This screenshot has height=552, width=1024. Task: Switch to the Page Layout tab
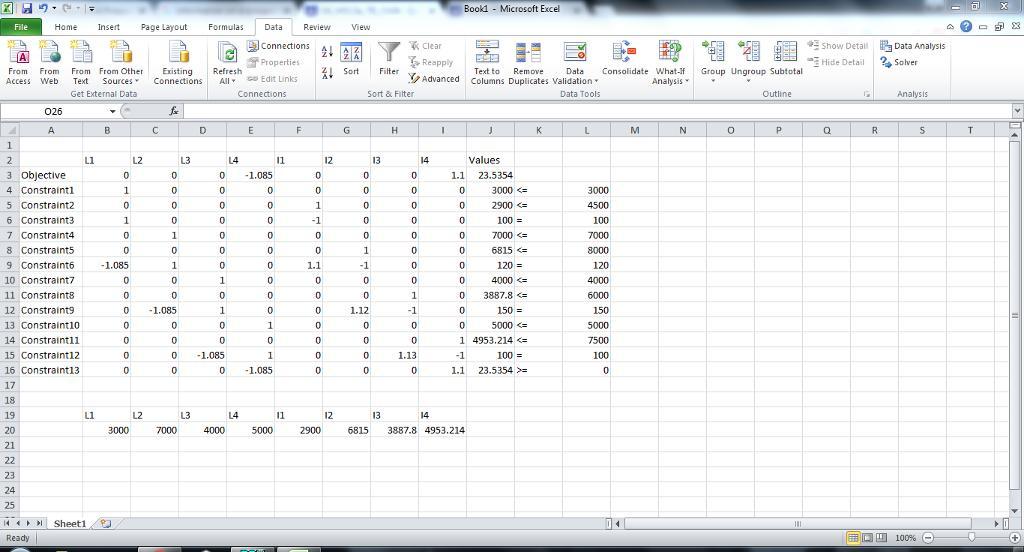[x=164, y=27]
